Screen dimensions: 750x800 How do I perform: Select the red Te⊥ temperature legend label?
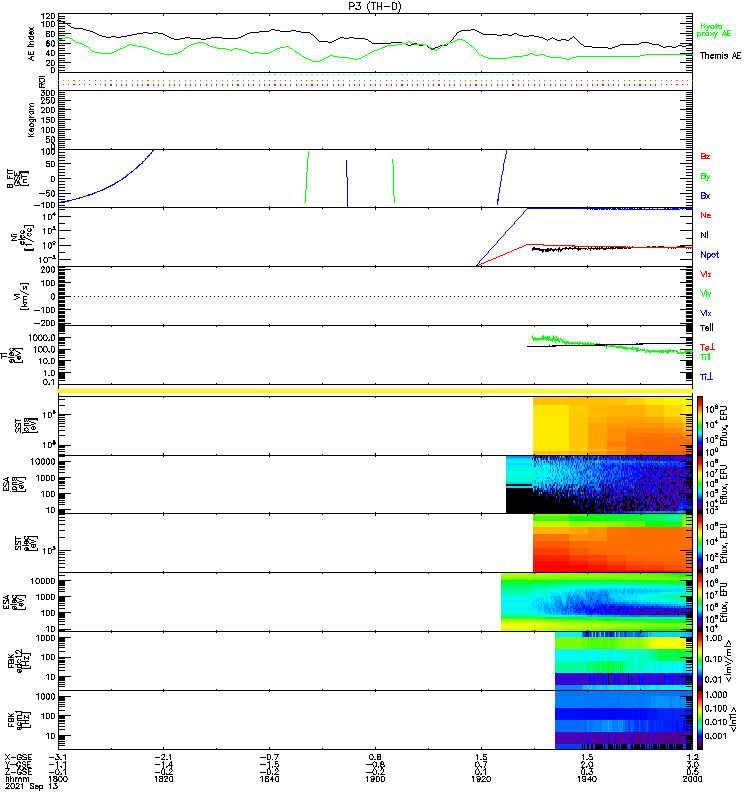[706, 347]
